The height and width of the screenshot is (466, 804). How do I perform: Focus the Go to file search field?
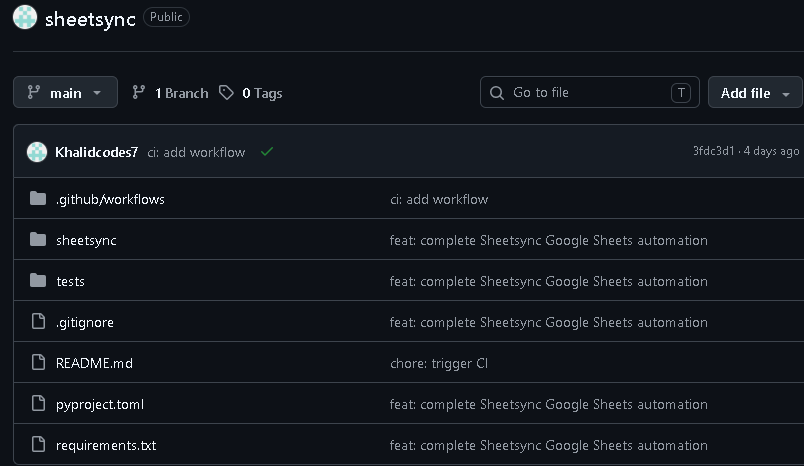[x=590, y=92]
